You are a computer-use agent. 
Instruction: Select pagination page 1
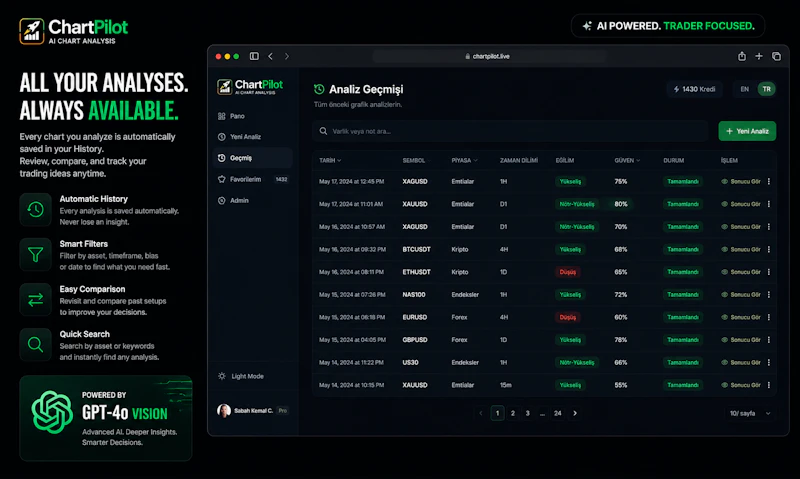497,413
